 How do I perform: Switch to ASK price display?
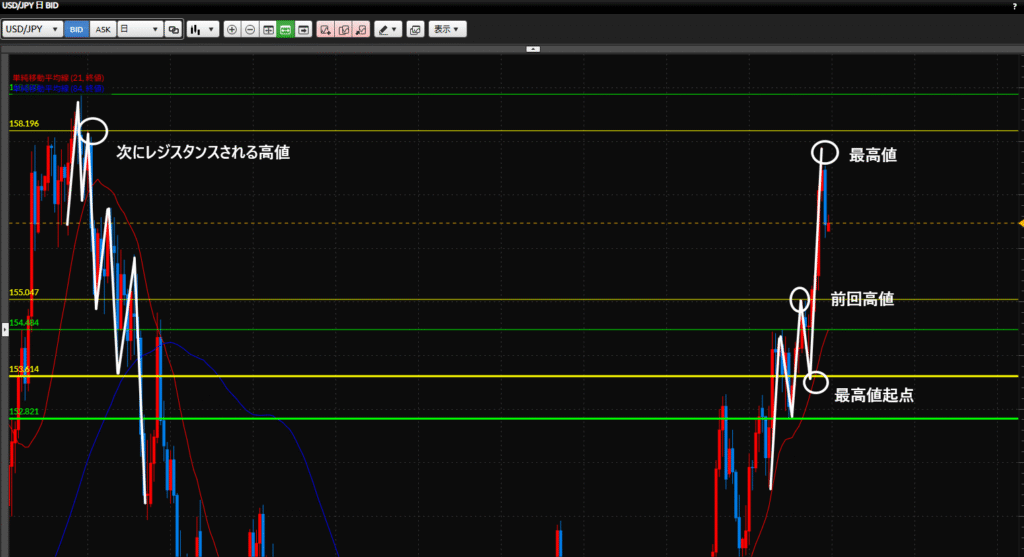[x=102, y=30]
